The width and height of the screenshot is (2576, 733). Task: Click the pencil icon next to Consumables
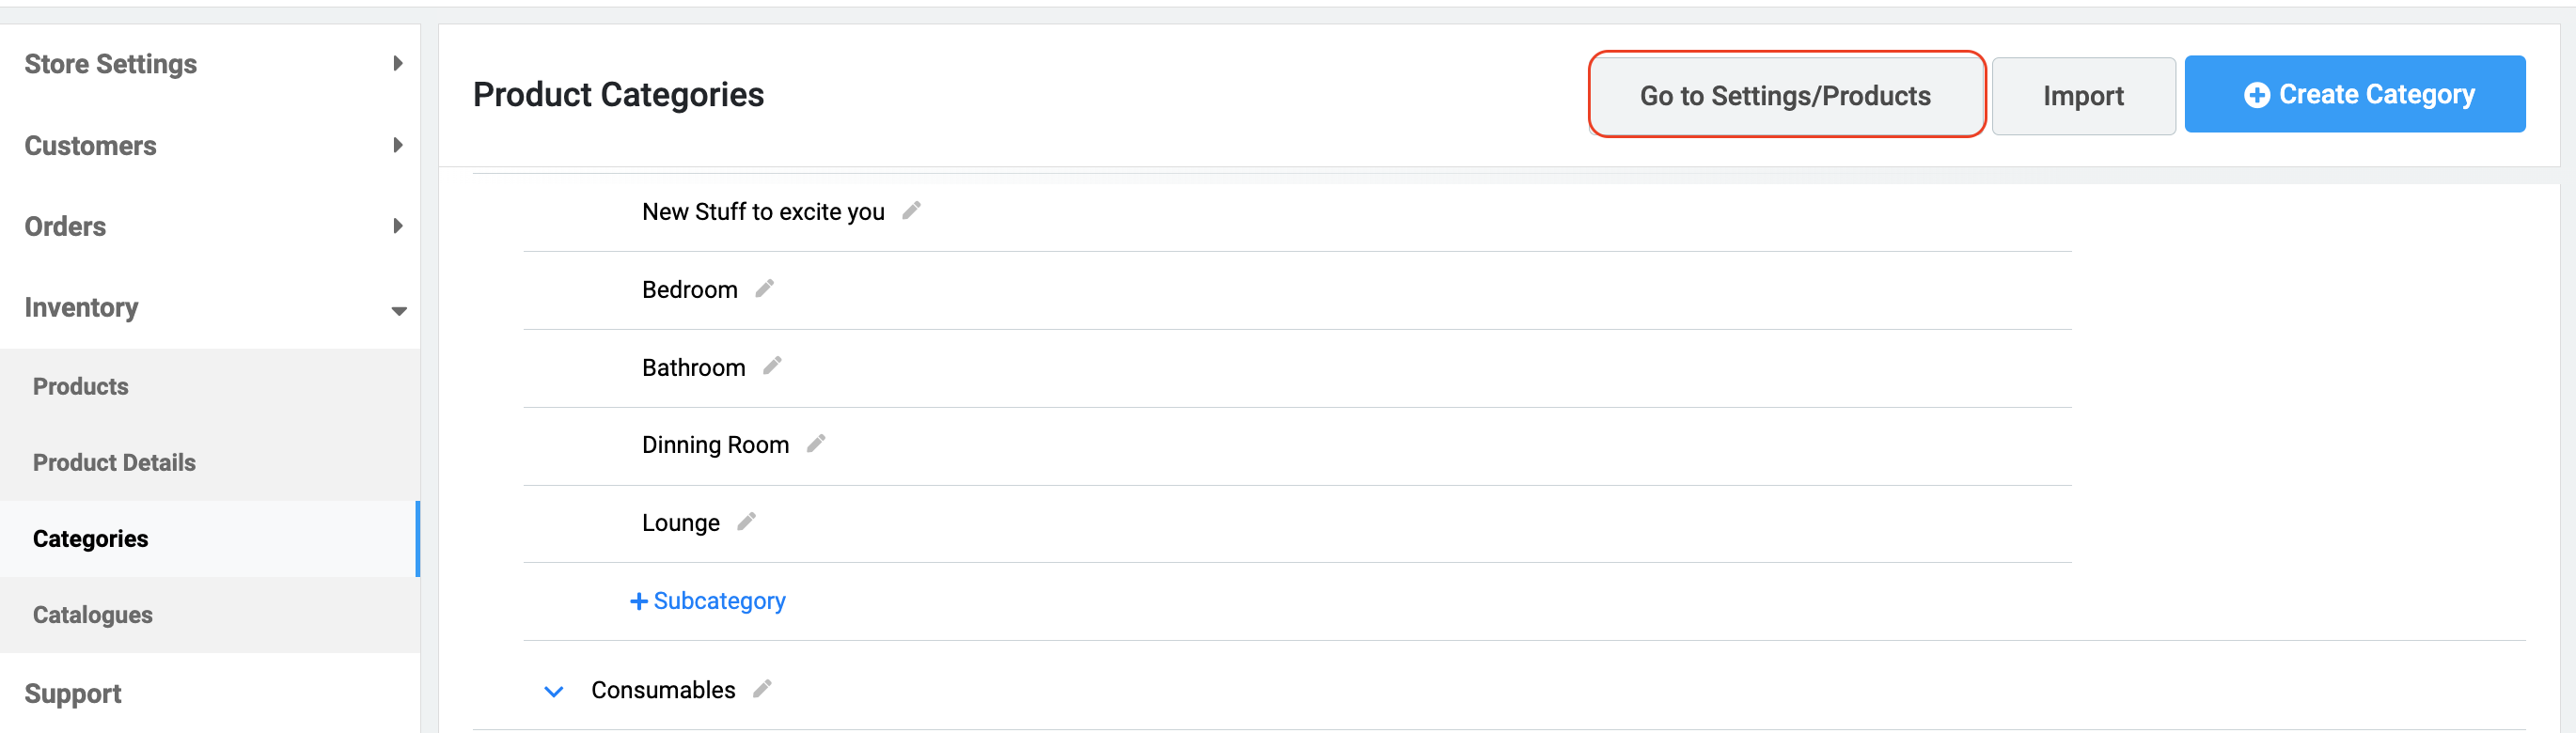coord(762,688)
